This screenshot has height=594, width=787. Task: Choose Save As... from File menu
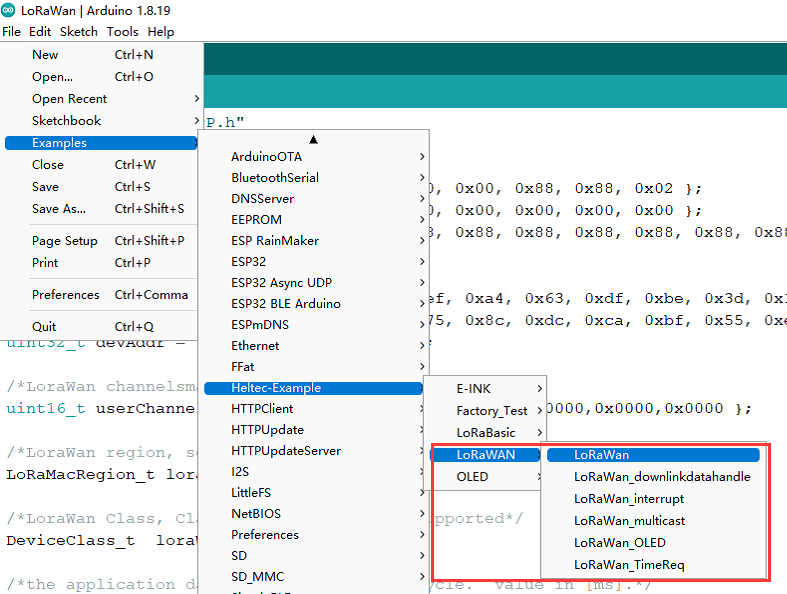[x=59, y=209]
